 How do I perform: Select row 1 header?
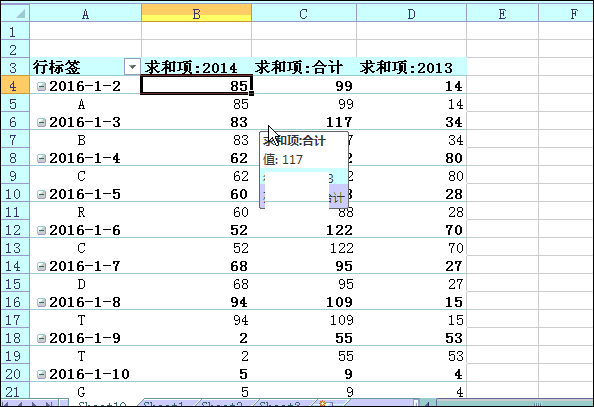coord(15,31)
